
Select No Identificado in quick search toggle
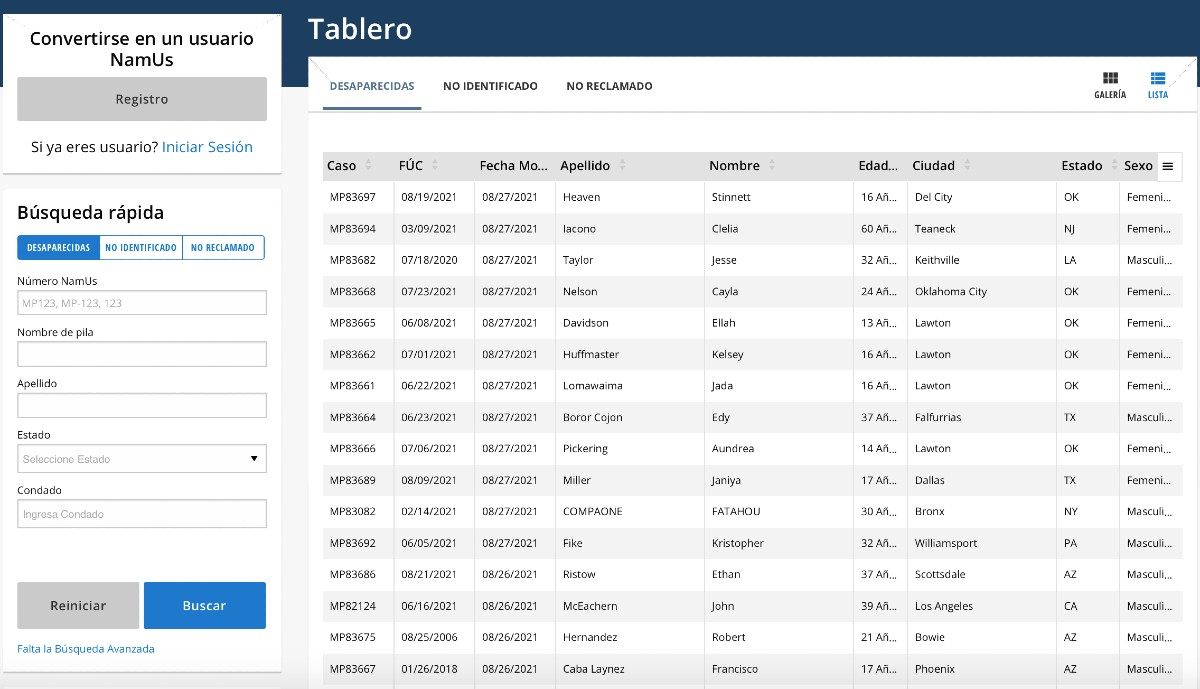point(141,248)
